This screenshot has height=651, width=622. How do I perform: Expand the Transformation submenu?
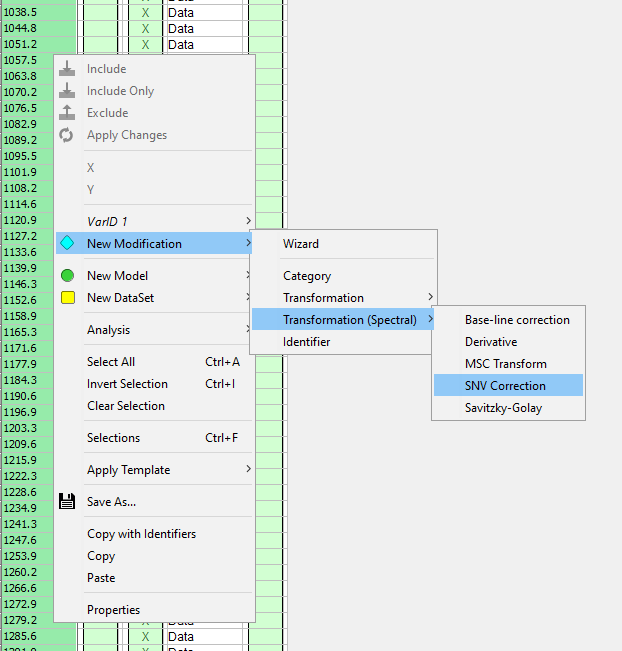click(430, 298)
